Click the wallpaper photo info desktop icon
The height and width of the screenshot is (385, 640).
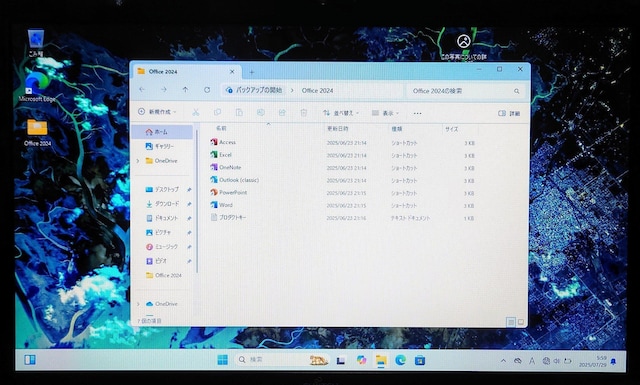464,47
